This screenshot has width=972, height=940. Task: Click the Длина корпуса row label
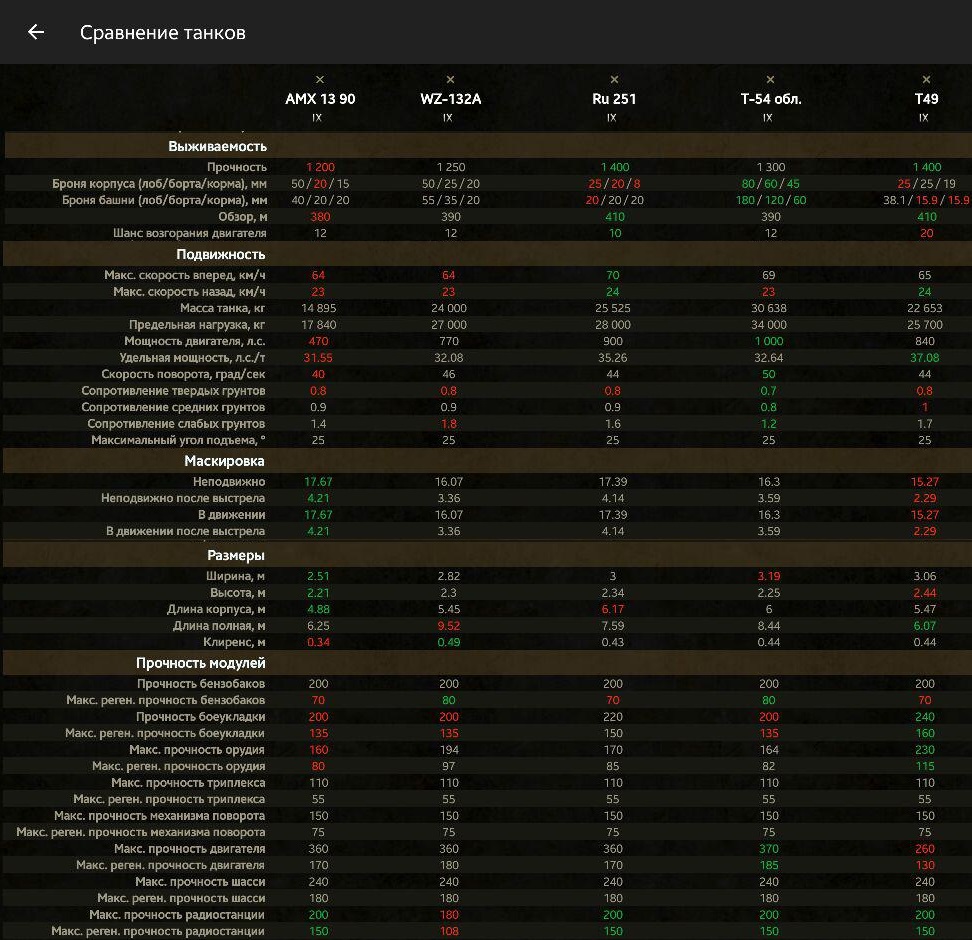pyautogui.click(x=216, y=609)
